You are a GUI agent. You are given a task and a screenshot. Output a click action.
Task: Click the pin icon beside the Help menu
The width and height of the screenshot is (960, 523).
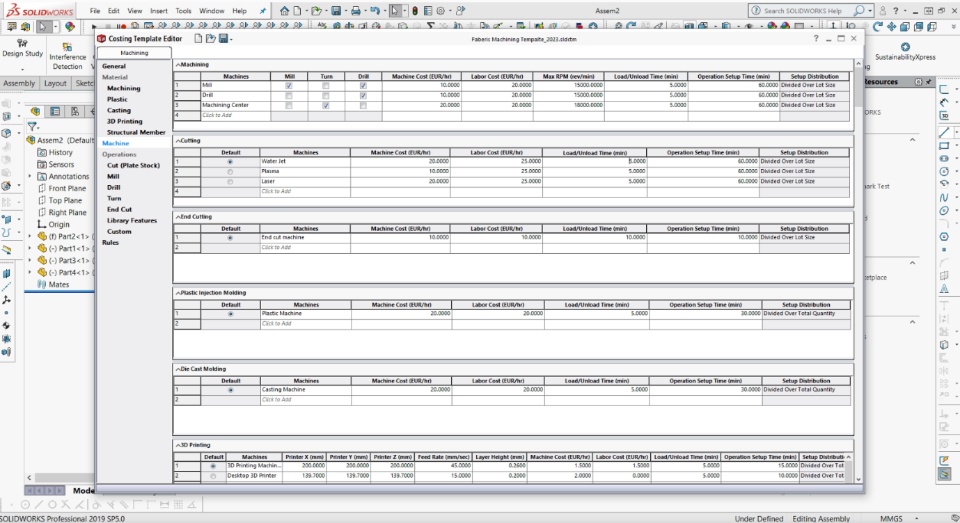pyautogui.click(x=263, y=10)
